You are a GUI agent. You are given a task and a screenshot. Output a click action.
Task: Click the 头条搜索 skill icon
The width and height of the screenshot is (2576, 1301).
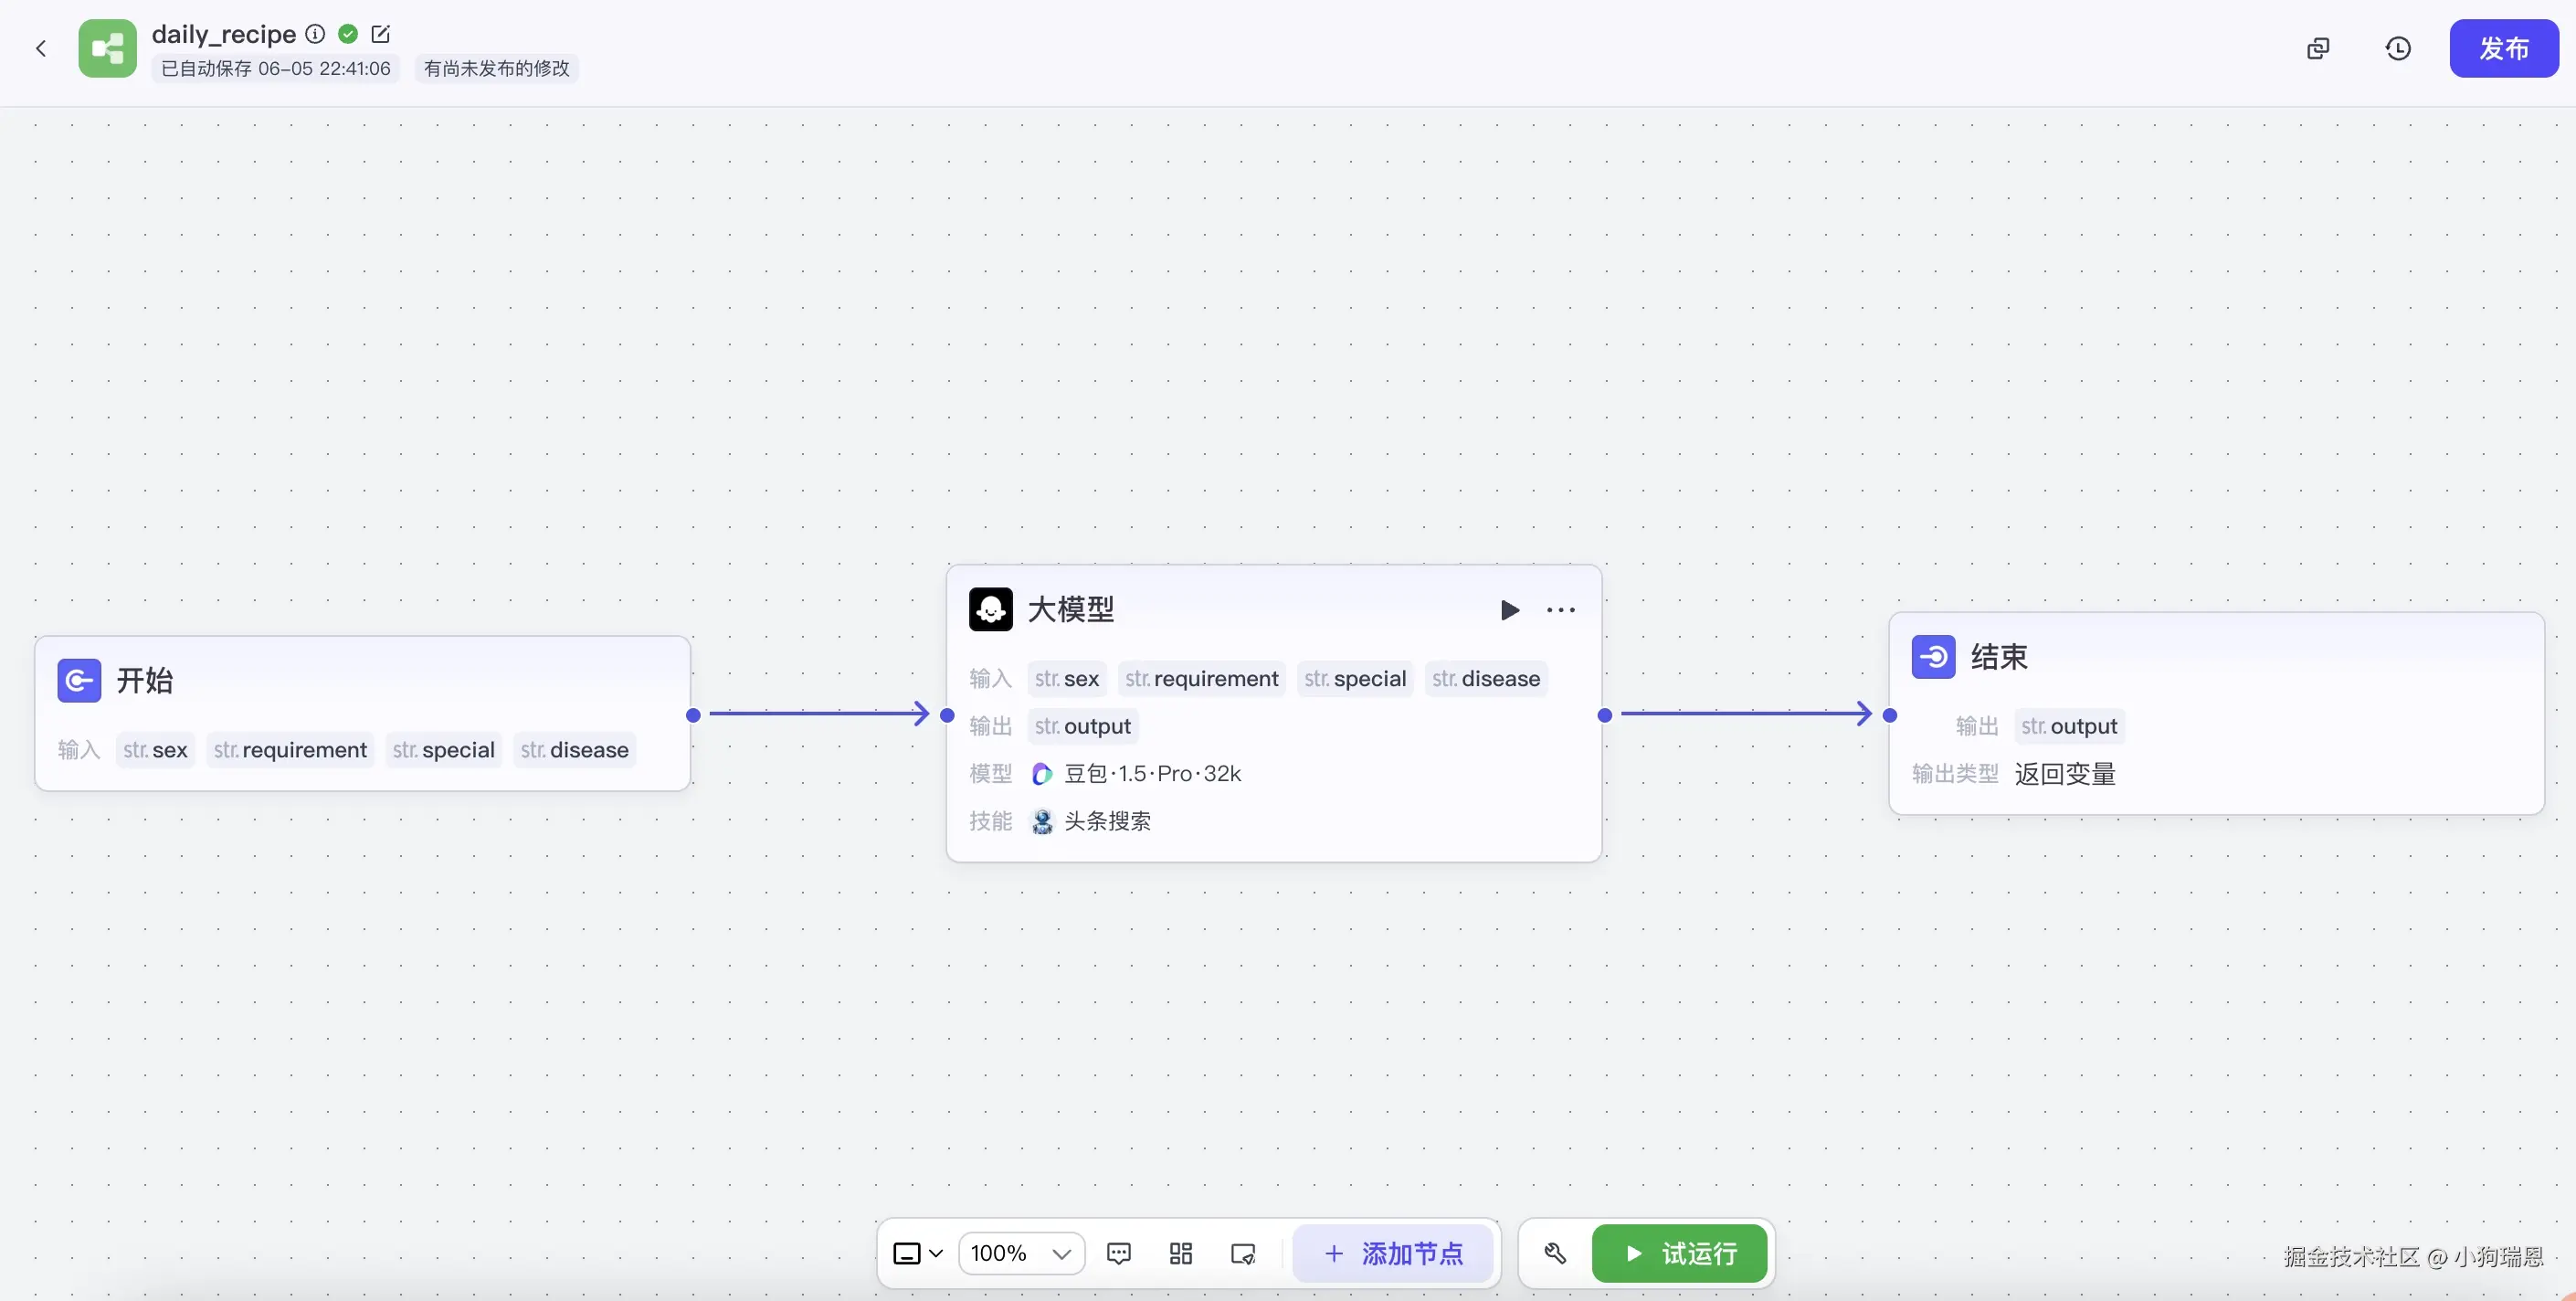click(1042, 821)
